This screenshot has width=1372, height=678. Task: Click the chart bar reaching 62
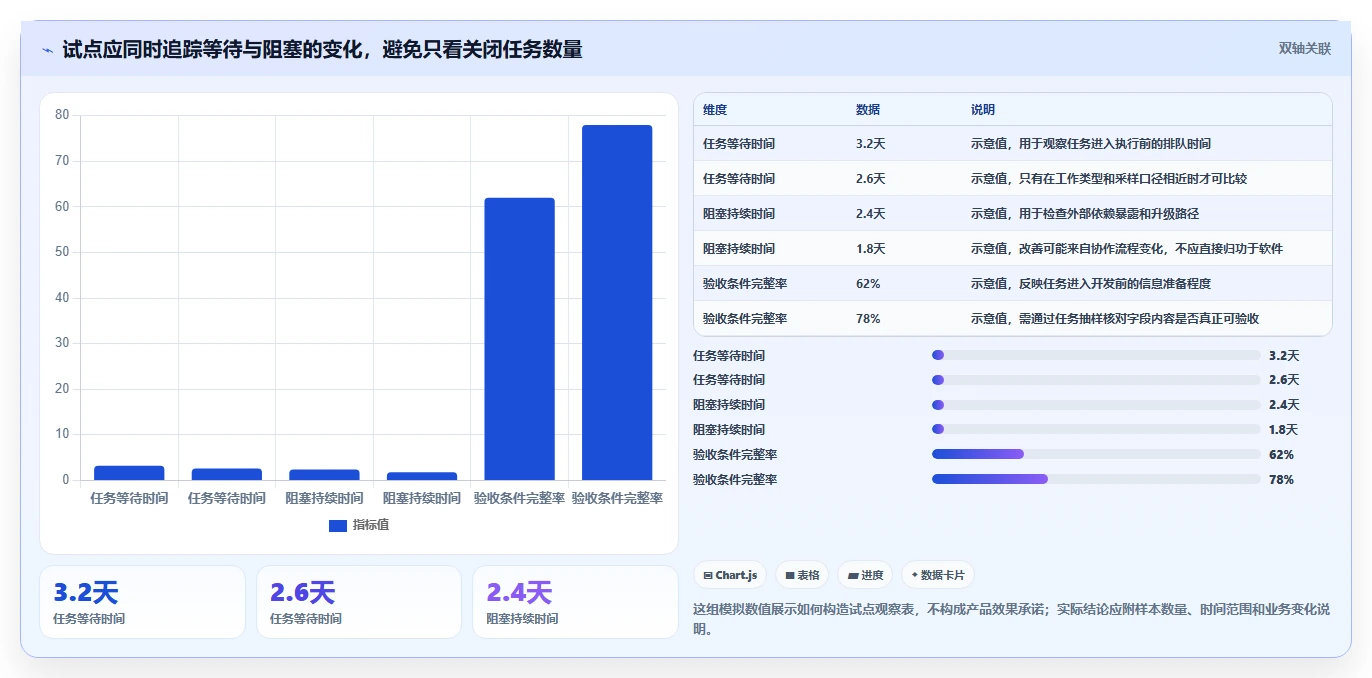point(519,339)
